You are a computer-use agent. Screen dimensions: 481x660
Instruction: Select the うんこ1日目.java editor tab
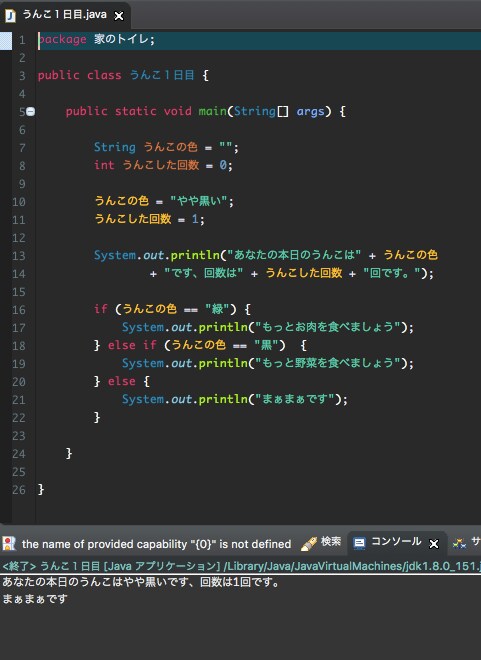click(x=65, y=15)
